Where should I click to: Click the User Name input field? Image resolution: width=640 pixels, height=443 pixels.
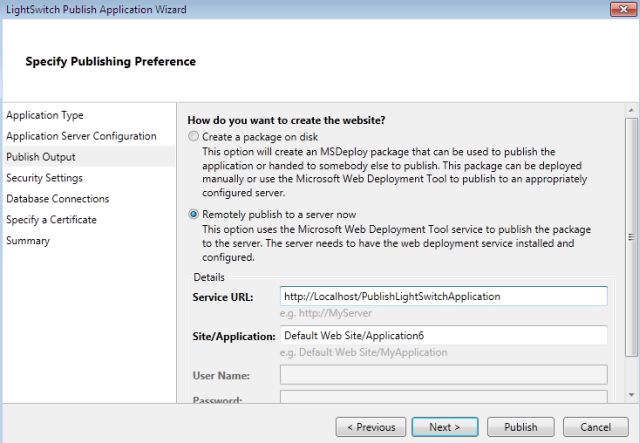(x=444, y=374)
